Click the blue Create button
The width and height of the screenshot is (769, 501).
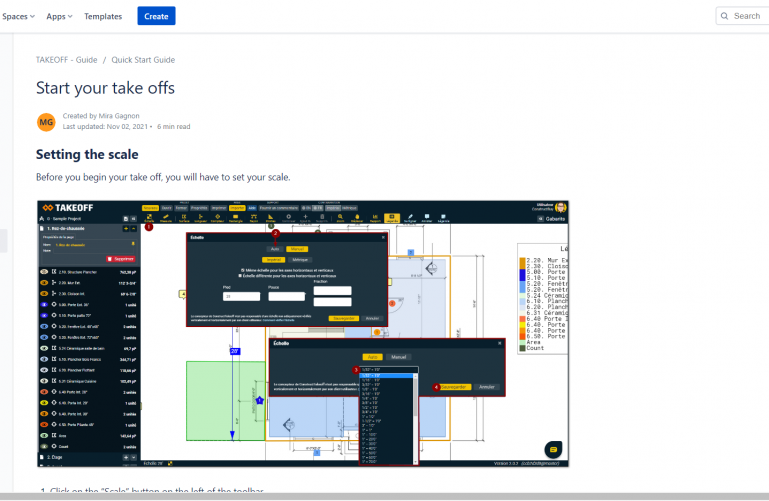point(156,16)
